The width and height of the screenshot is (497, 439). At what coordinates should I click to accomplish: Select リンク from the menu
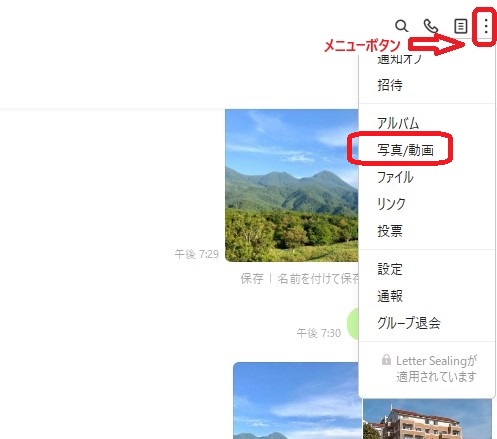click(391, 204)
